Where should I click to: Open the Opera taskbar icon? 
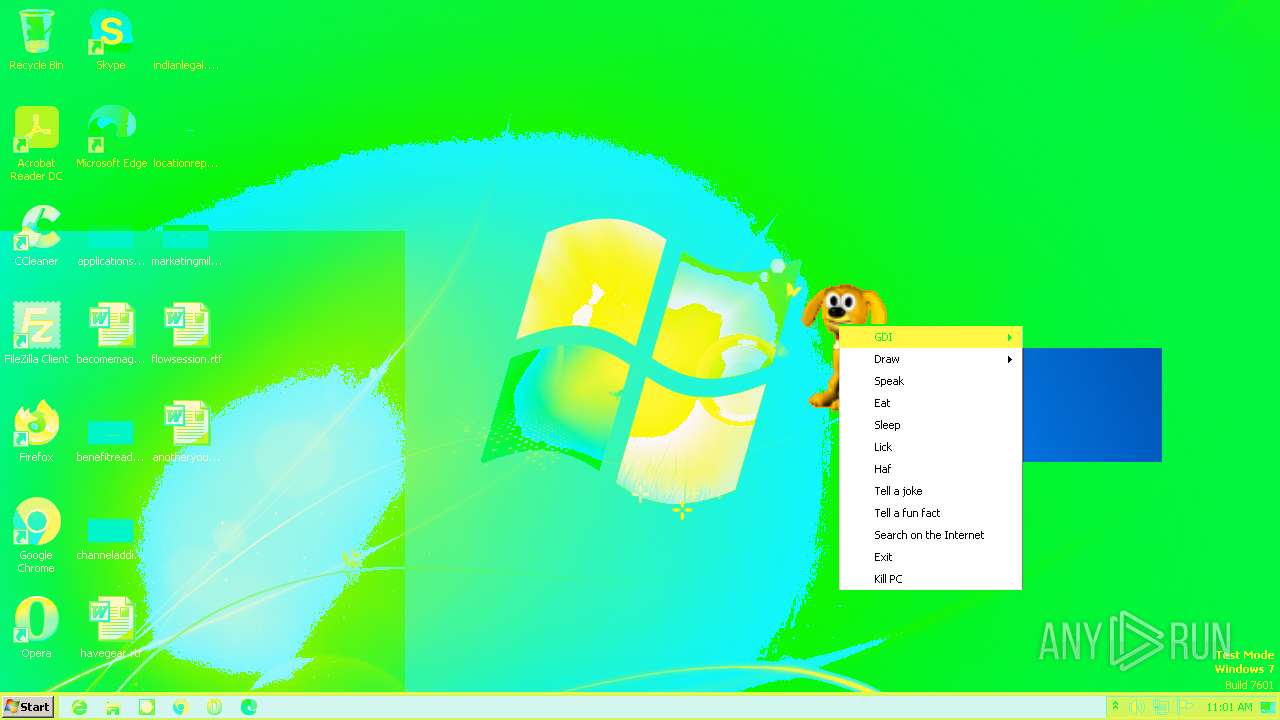pyautogui.click(x=214, y=707)
